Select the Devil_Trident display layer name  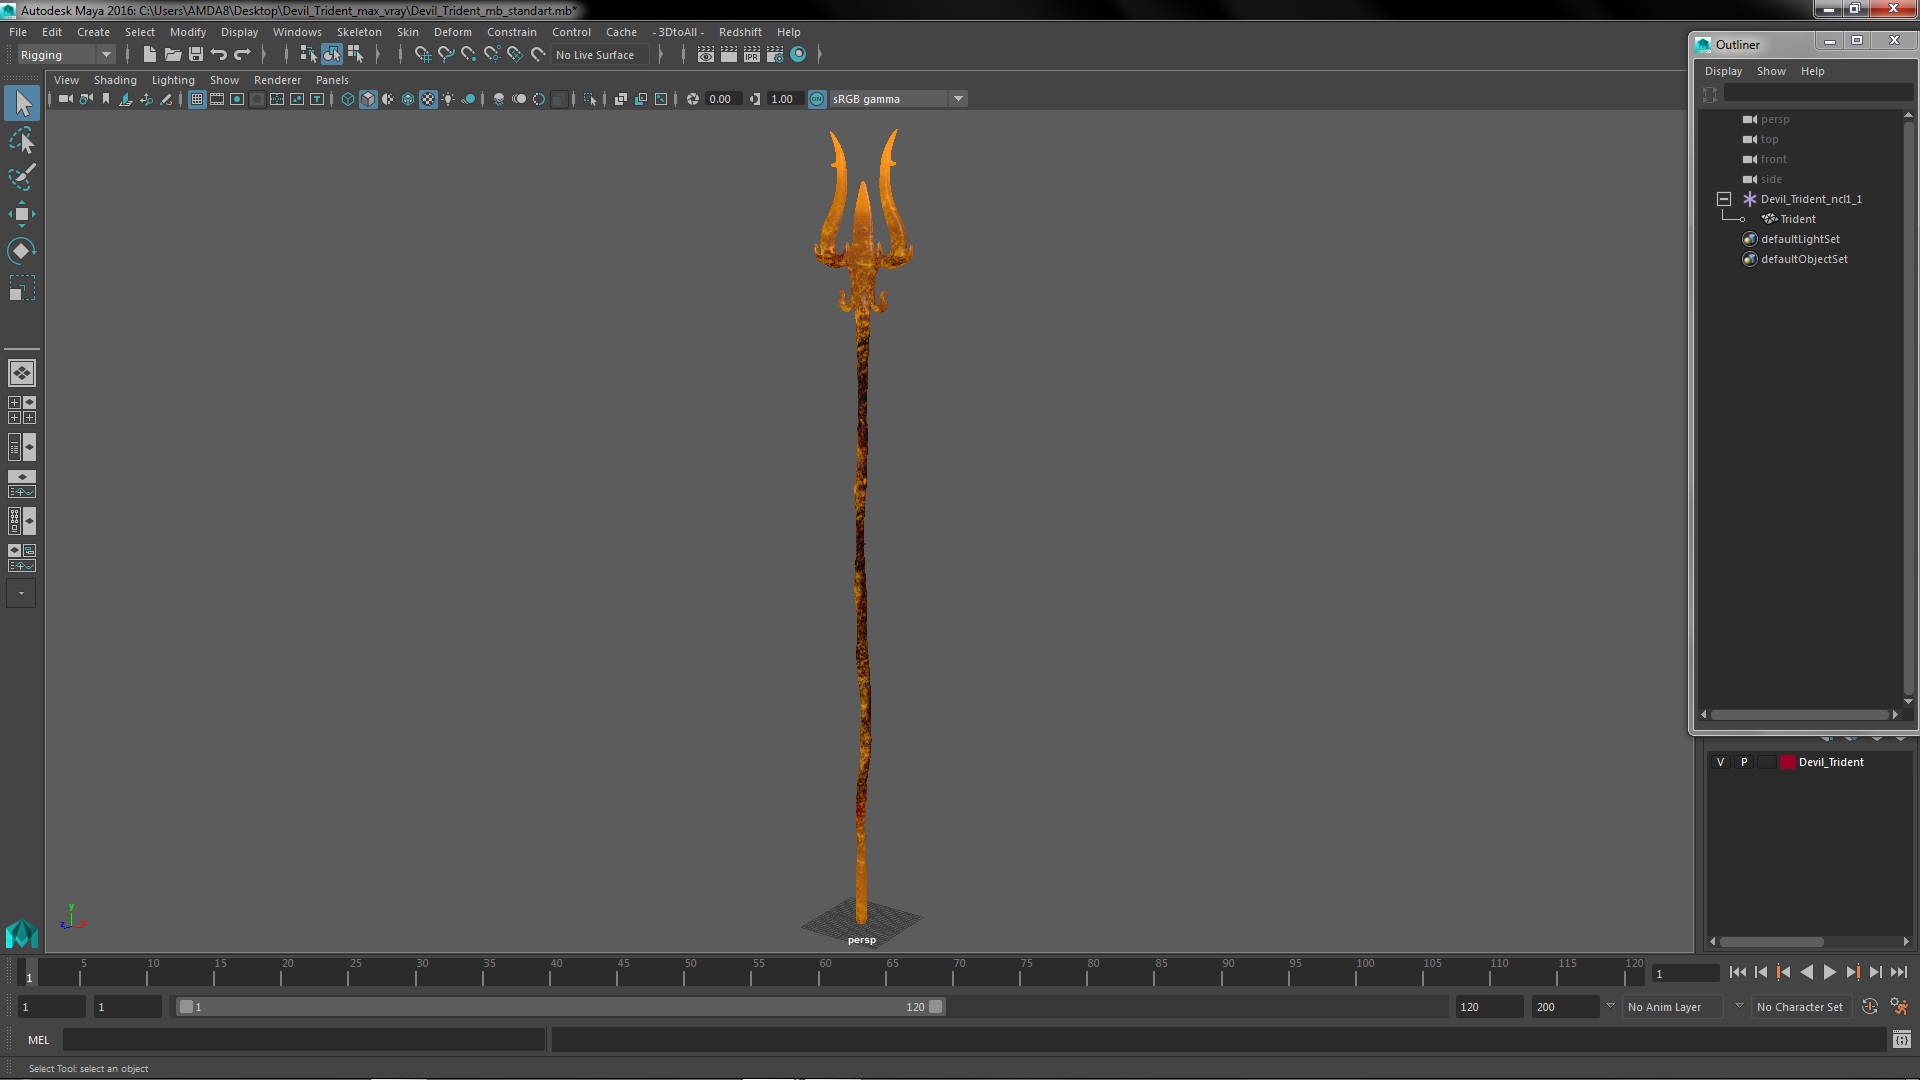point(1831,762)
